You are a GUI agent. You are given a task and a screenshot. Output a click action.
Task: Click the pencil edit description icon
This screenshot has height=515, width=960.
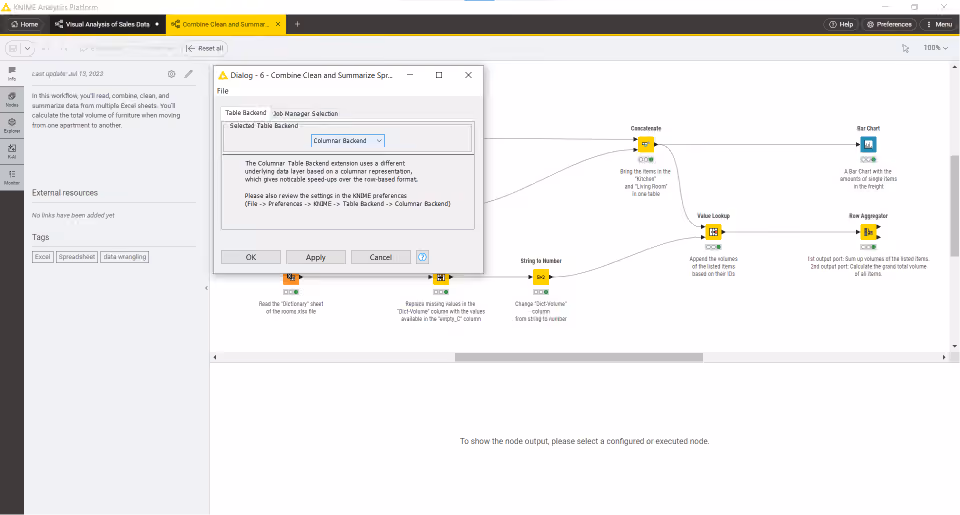(189, 74)
